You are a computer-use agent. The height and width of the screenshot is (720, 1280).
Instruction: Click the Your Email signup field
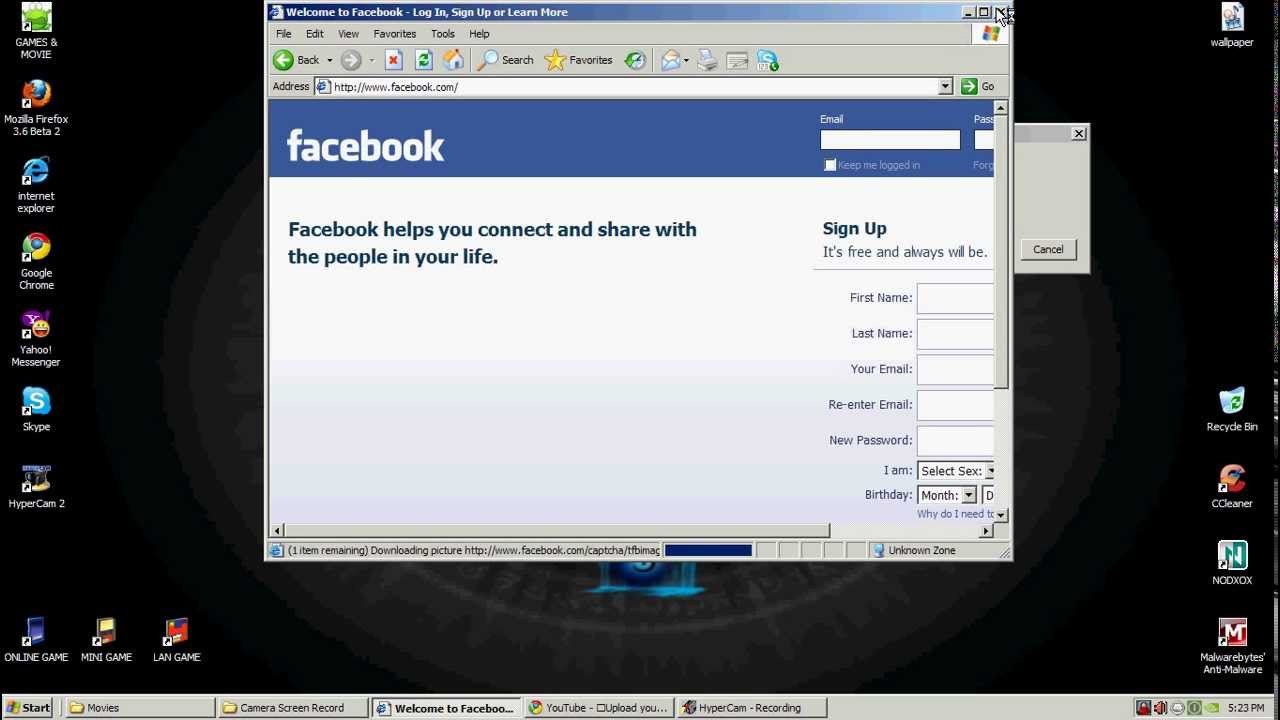[956, 370]
